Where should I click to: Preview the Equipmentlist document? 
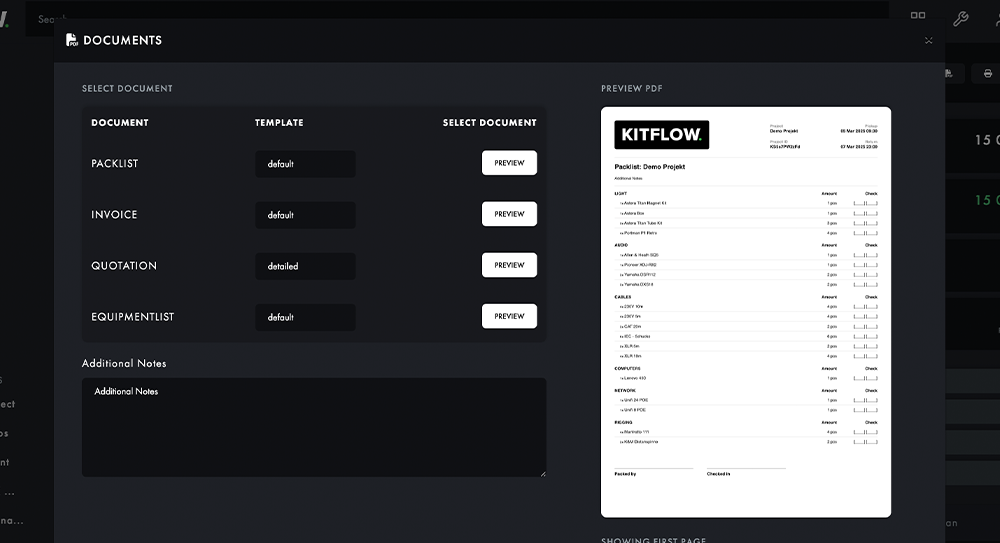509,316
